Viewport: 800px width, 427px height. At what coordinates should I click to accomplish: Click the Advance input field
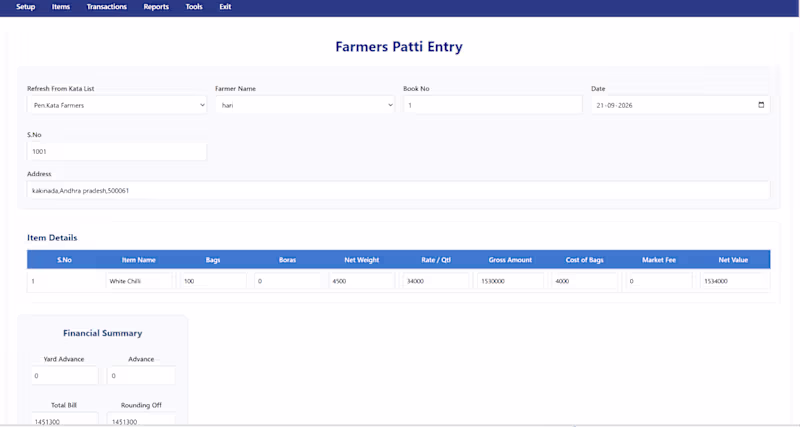click(x=141, y=375)
